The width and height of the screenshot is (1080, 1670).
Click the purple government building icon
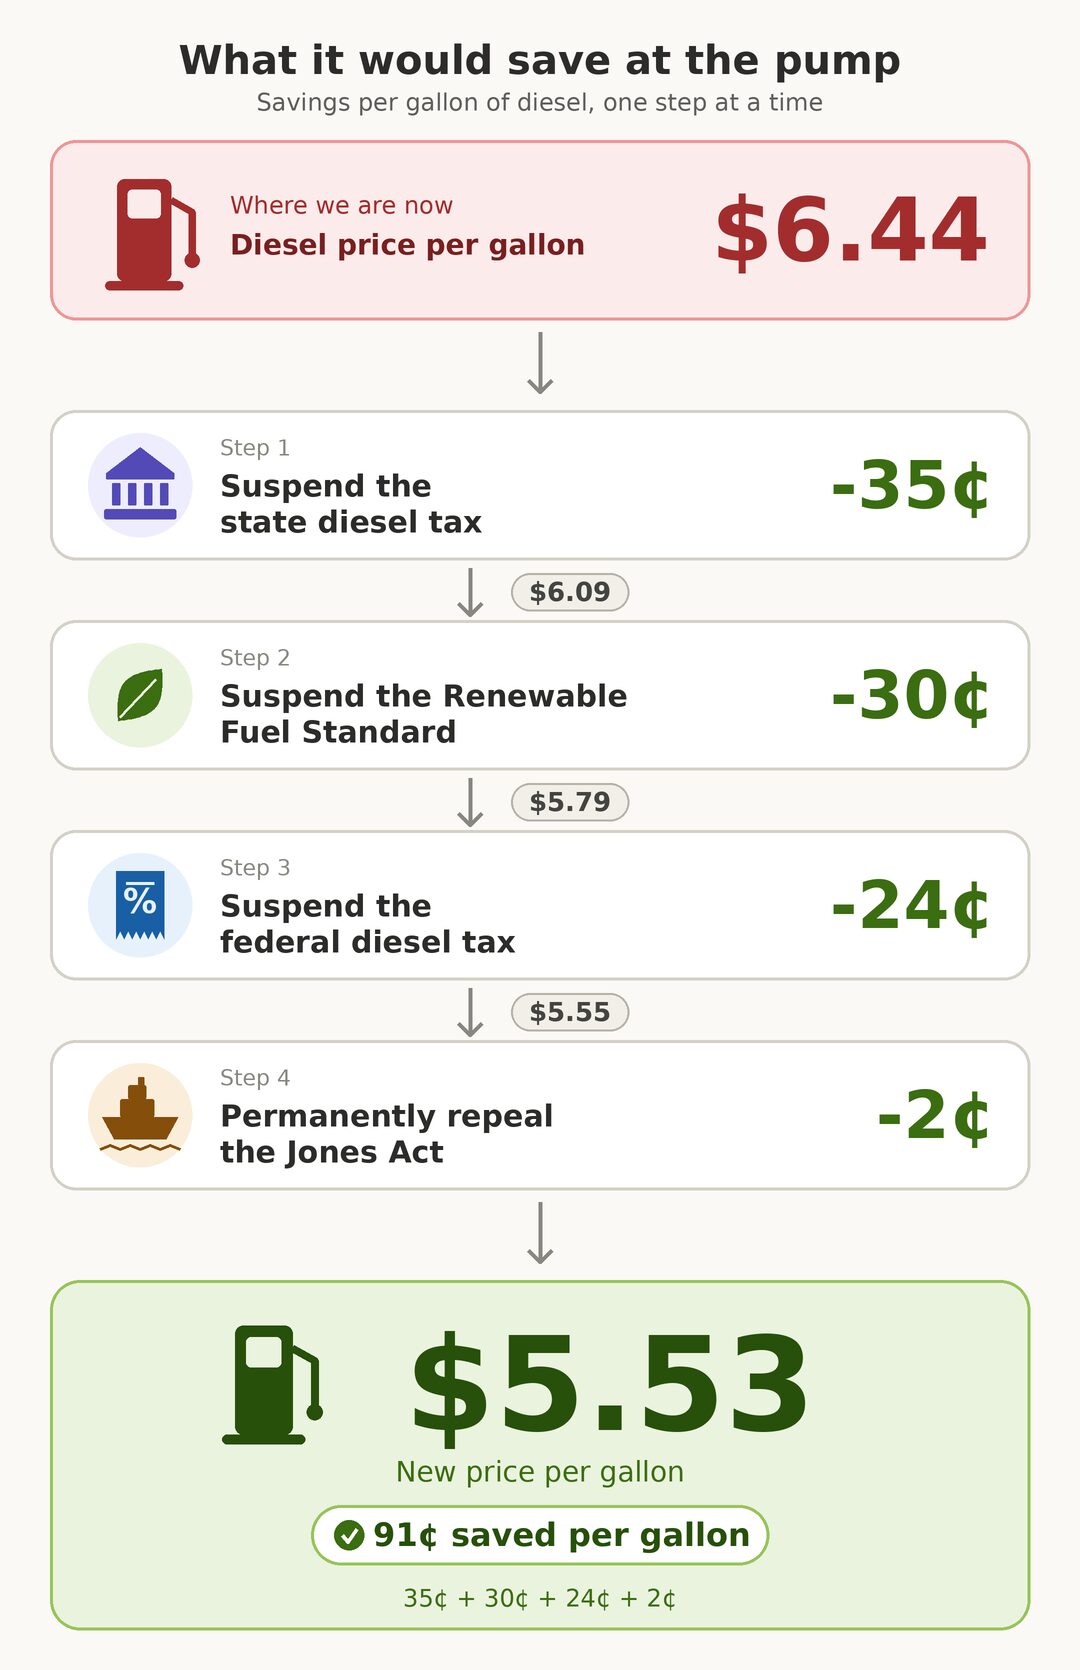pyautogui.click(x=140, y=485)
